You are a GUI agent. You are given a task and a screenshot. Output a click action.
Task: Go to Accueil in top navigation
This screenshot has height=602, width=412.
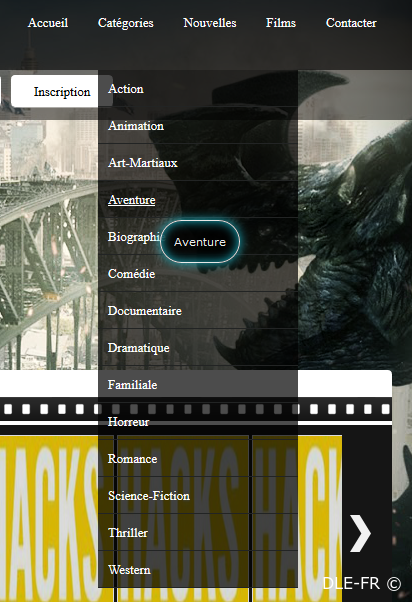48,23
